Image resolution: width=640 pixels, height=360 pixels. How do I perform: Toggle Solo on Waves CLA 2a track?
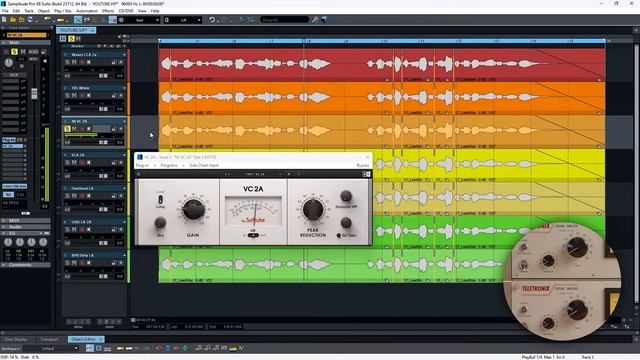click(x=68, y=62)
